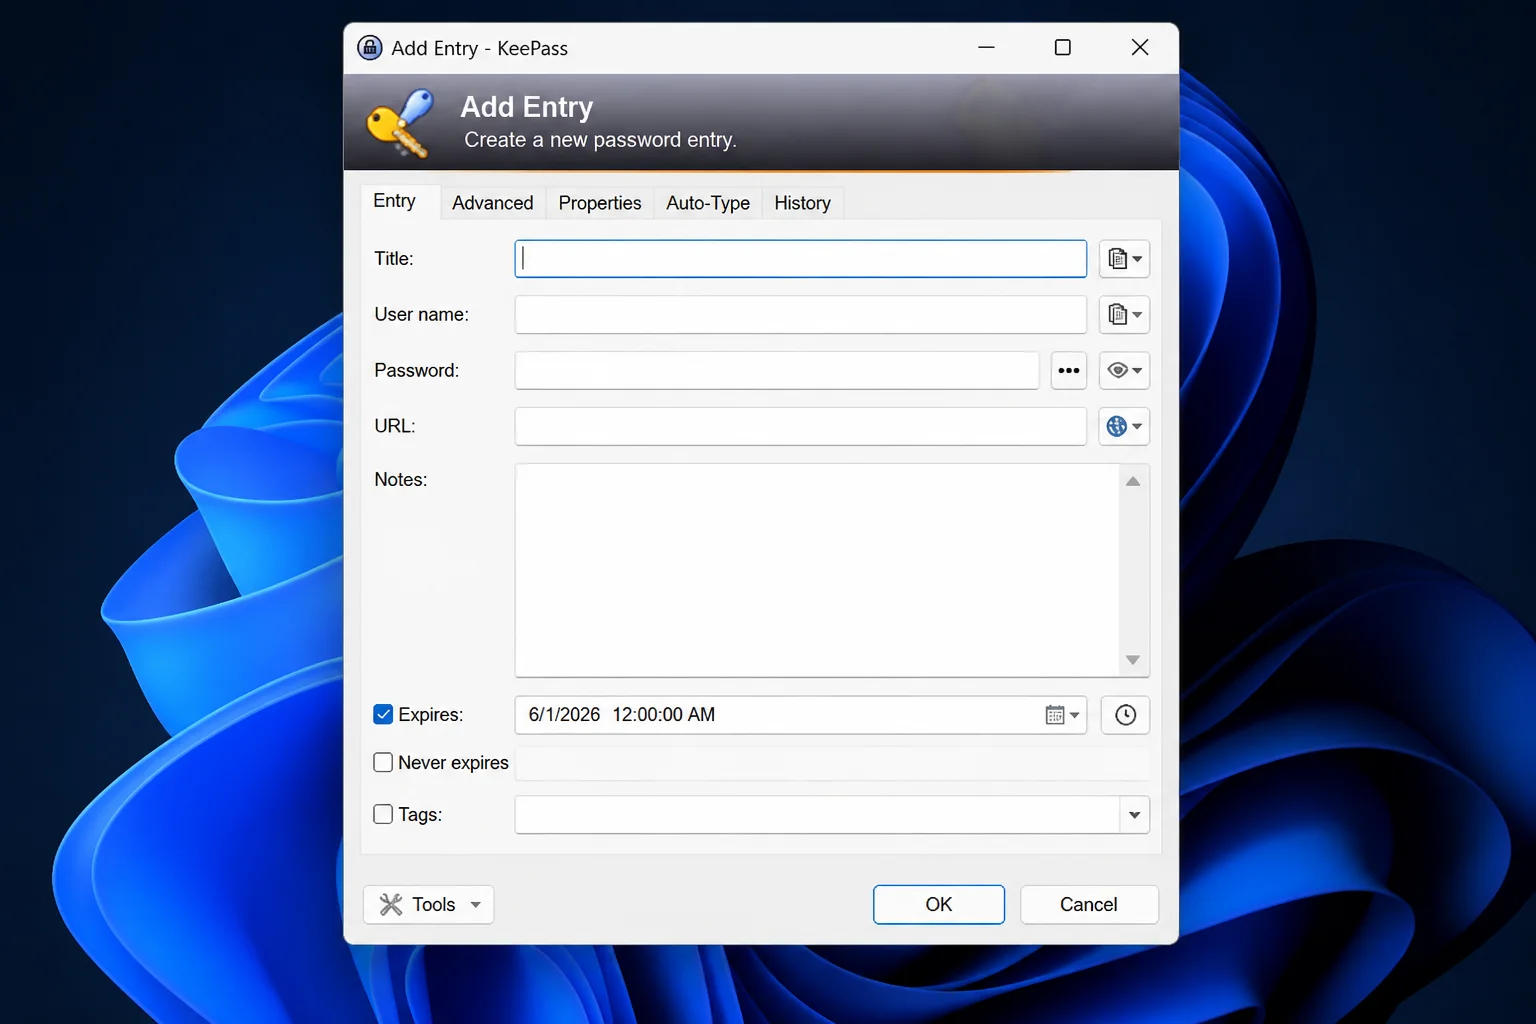1536x1024 pixels.
Task: Toggle password visibility eye icon
Action: pos(1124,371)
